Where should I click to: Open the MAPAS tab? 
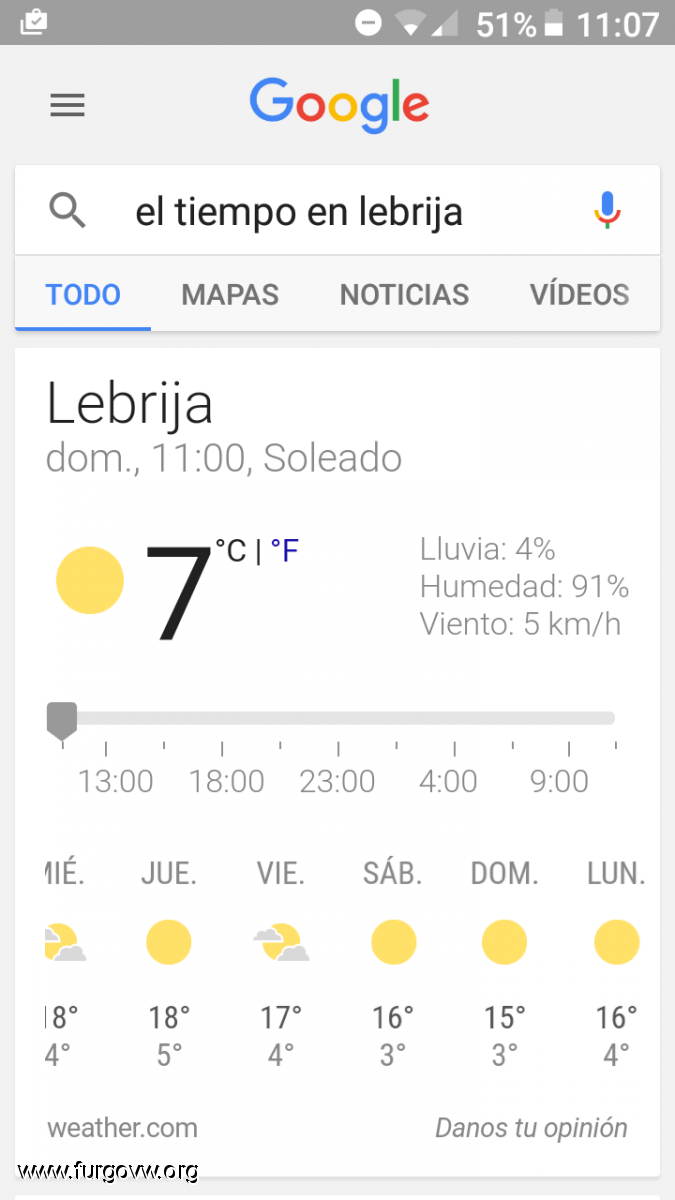tap(230, 295)
